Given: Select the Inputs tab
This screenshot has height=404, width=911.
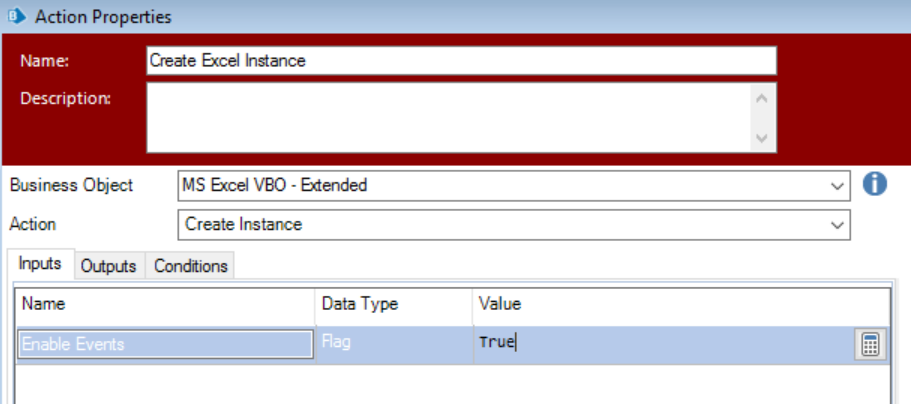Looking at the screenshot, I should (40, 264).
